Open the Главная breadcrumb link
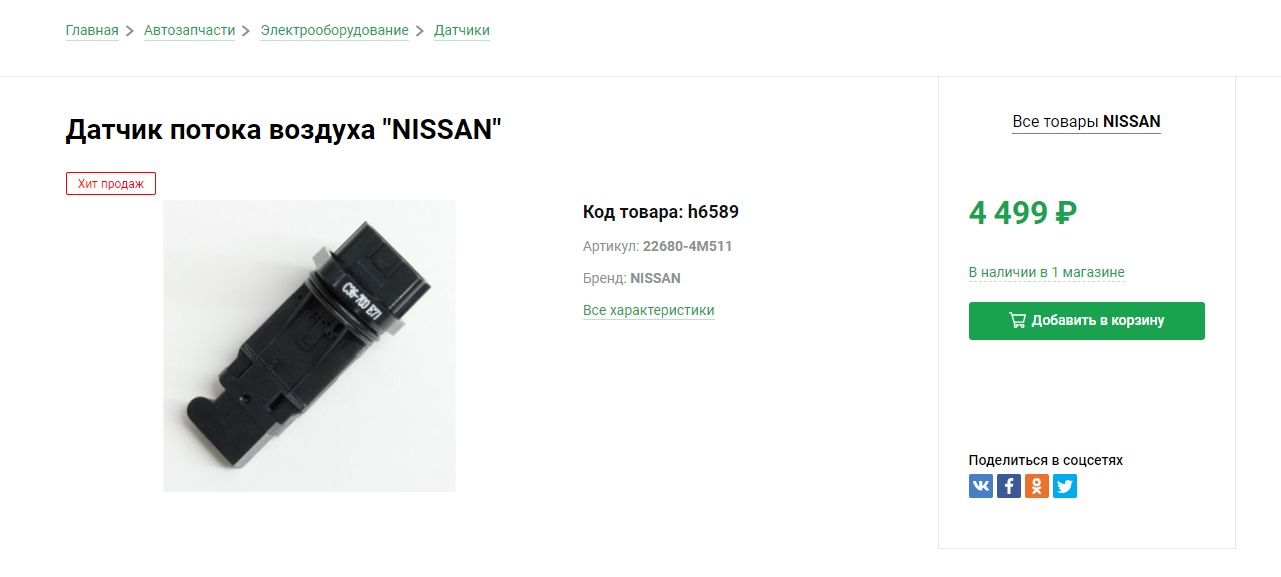This screenshot has width=1281, height=577. [x=92, y=31]
